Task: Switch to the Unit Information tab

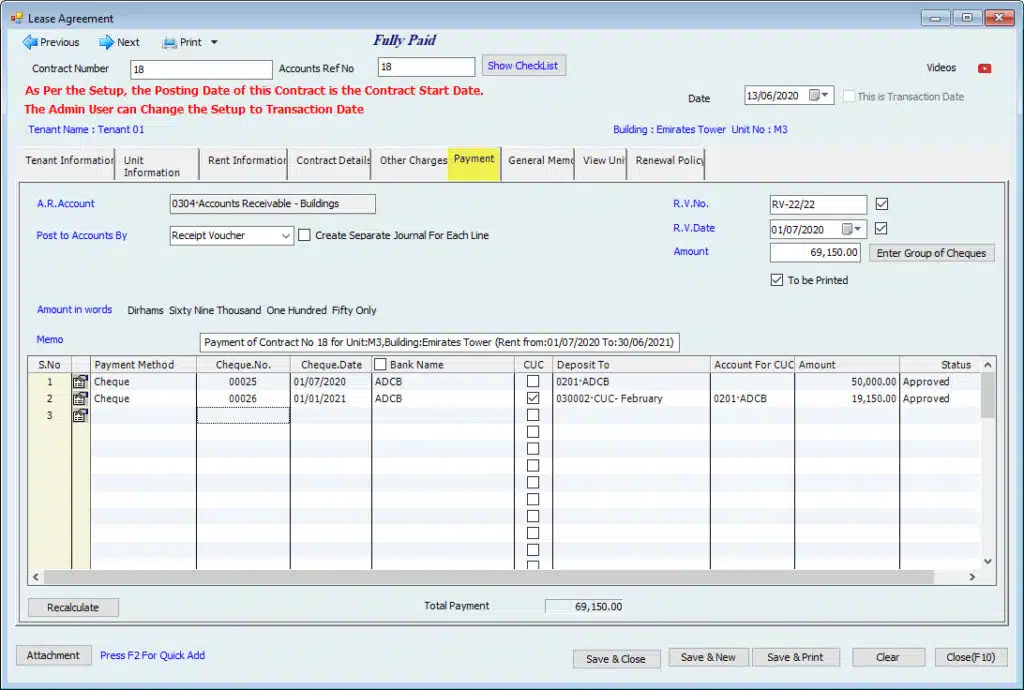Action: coord(157,166)
